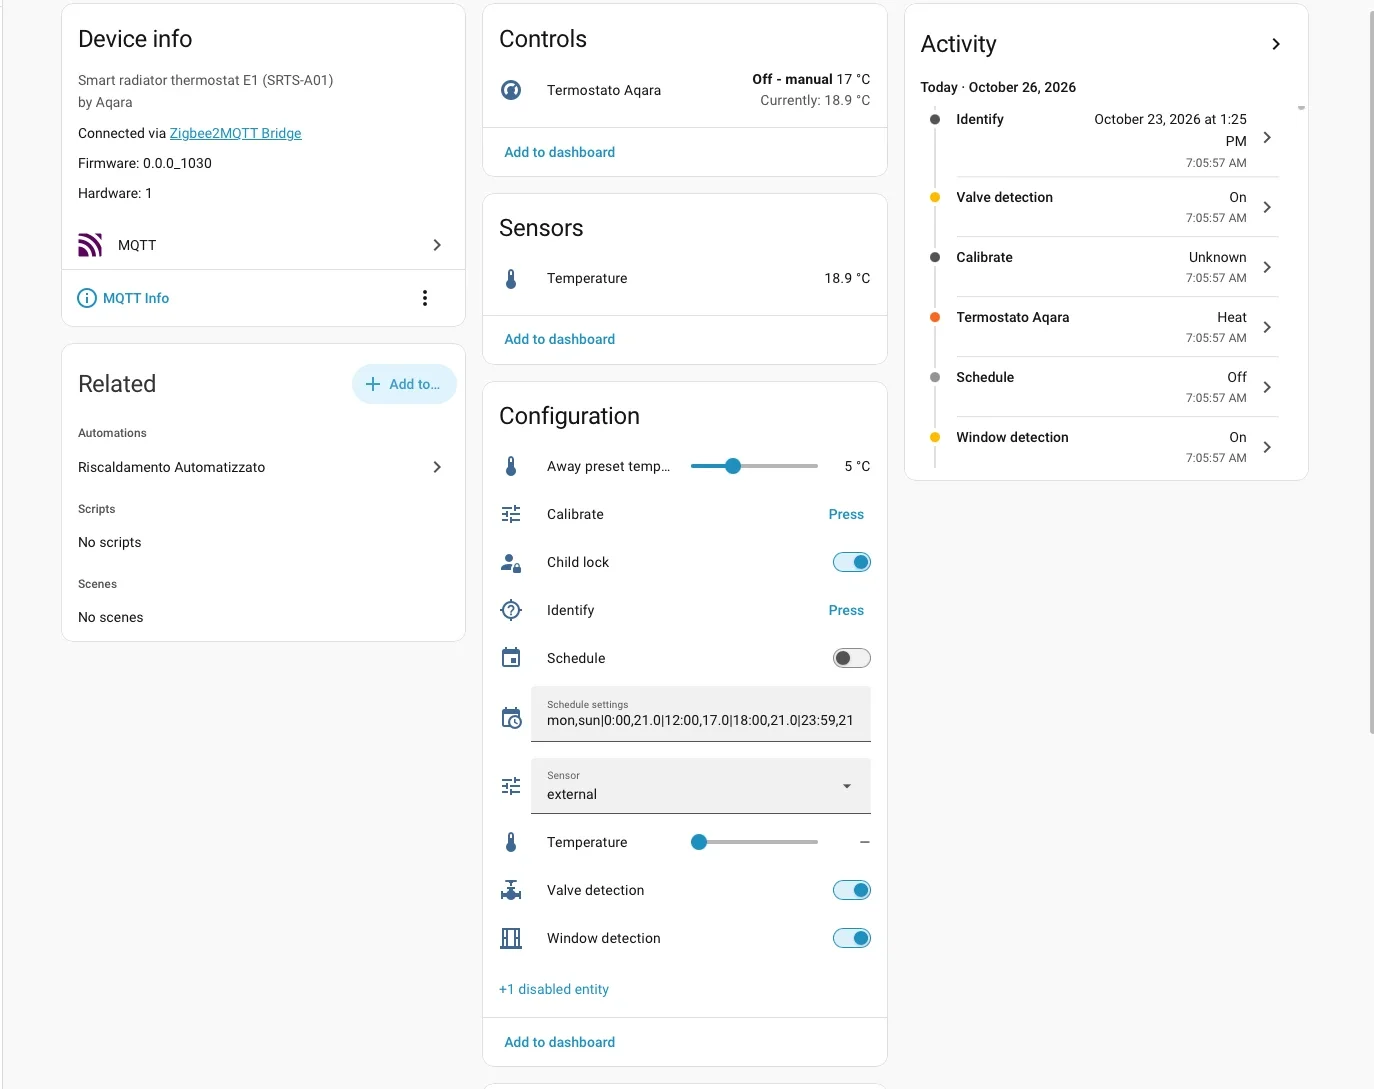Turn off the Window detection switch
The image size is (1374, 1089).
(x=852, y=938)
